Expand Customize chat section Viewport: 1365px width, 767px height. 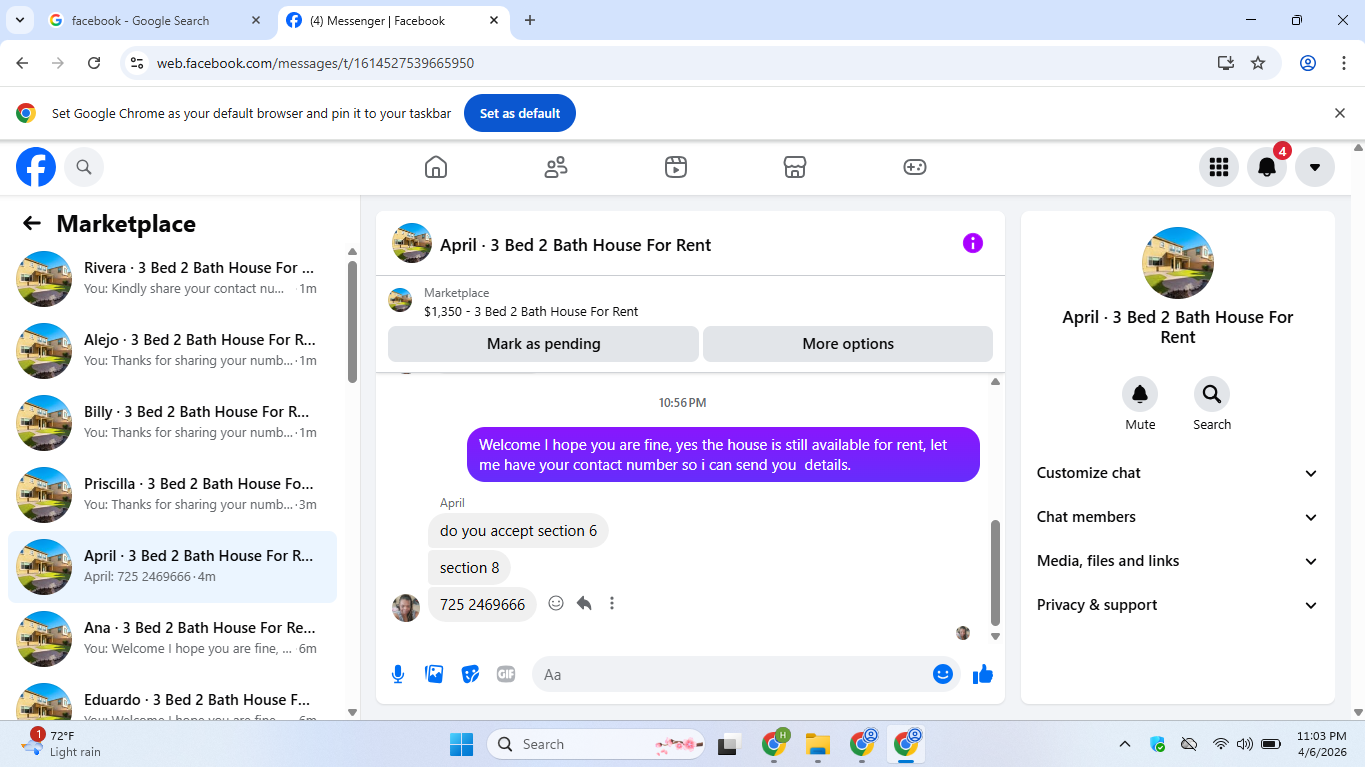click(x=1177, y=473)
